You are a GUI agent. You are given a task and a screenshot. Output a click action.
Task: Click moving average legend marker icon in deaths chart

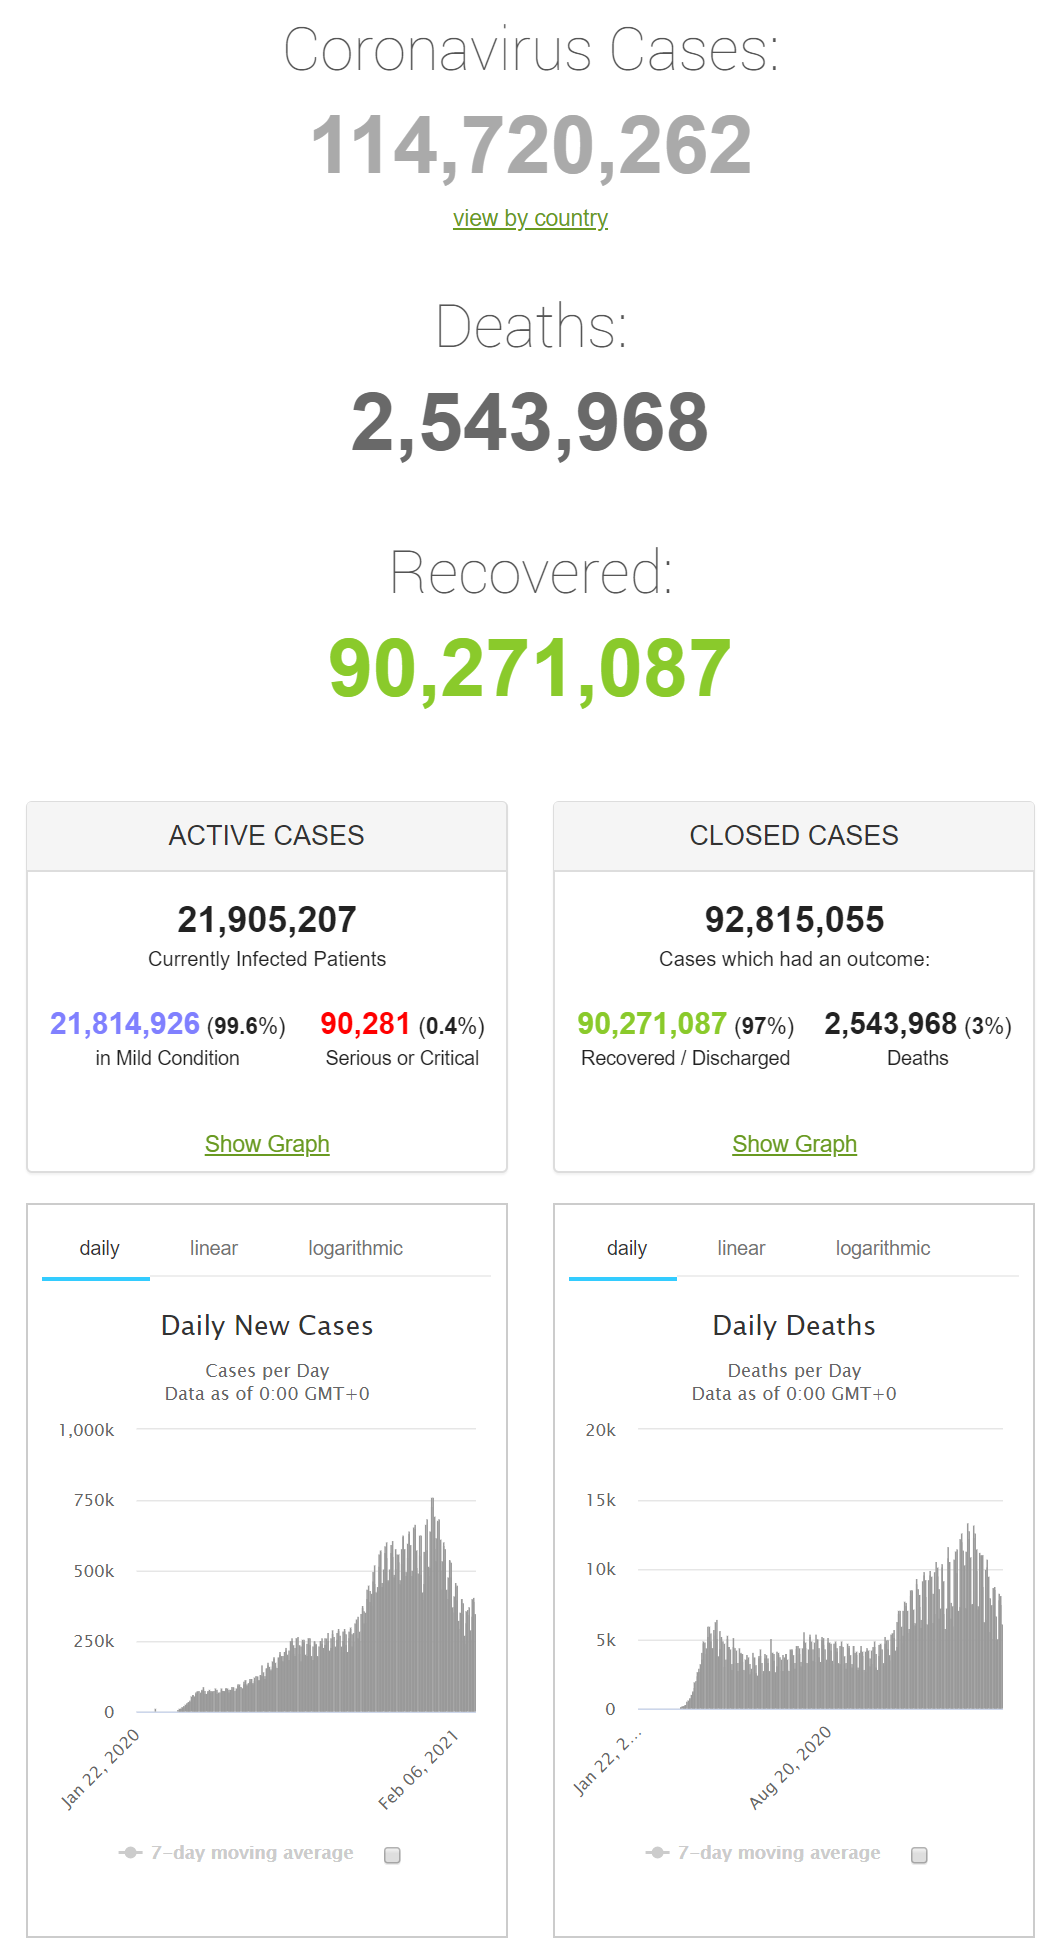click(658, 1853)
